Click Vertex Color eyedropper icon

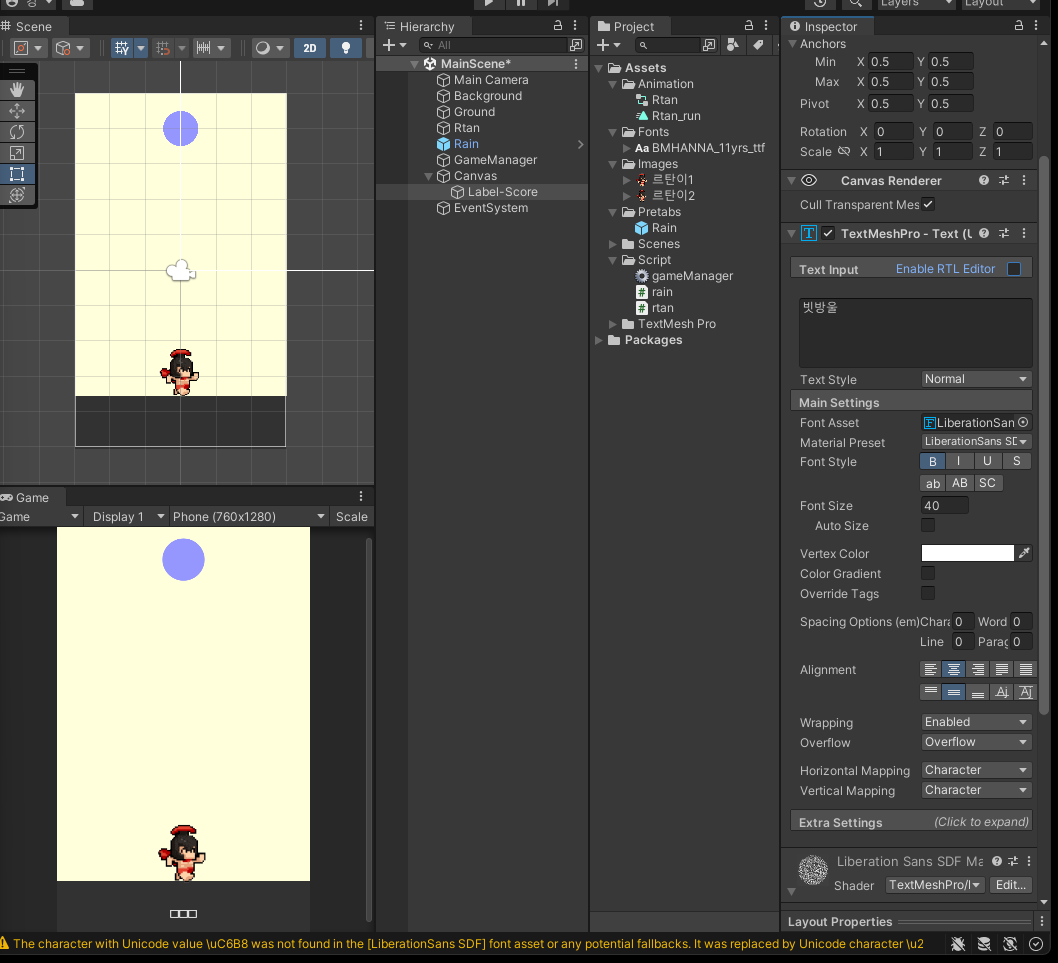[x=1024, y=553]
